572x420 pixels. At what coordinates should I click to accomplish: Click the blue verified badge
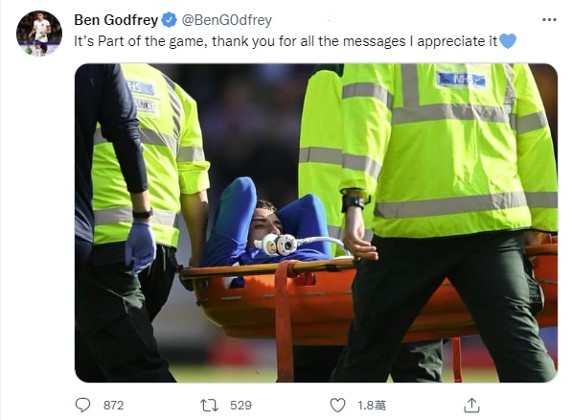pos(169,20)
